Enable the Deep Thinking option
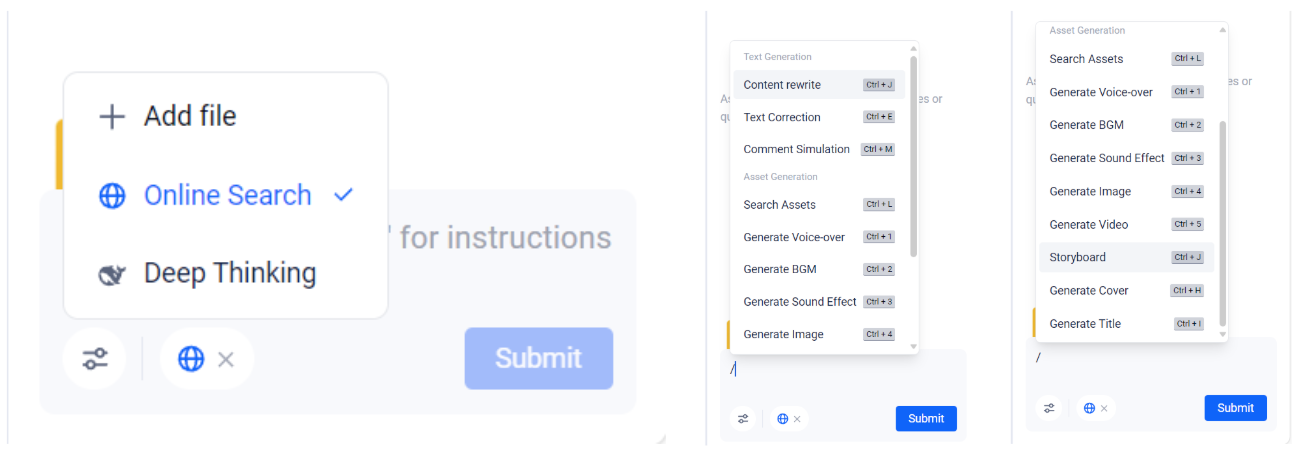This screenshot has width=1299, height=450. click(x=229, y=273)
